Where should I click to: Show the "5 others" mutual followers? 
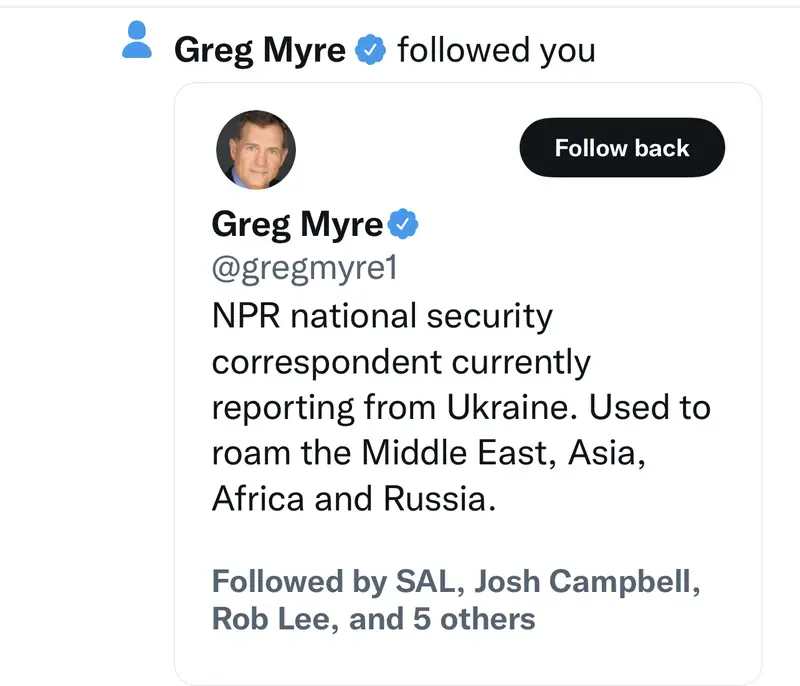[474, 619]
